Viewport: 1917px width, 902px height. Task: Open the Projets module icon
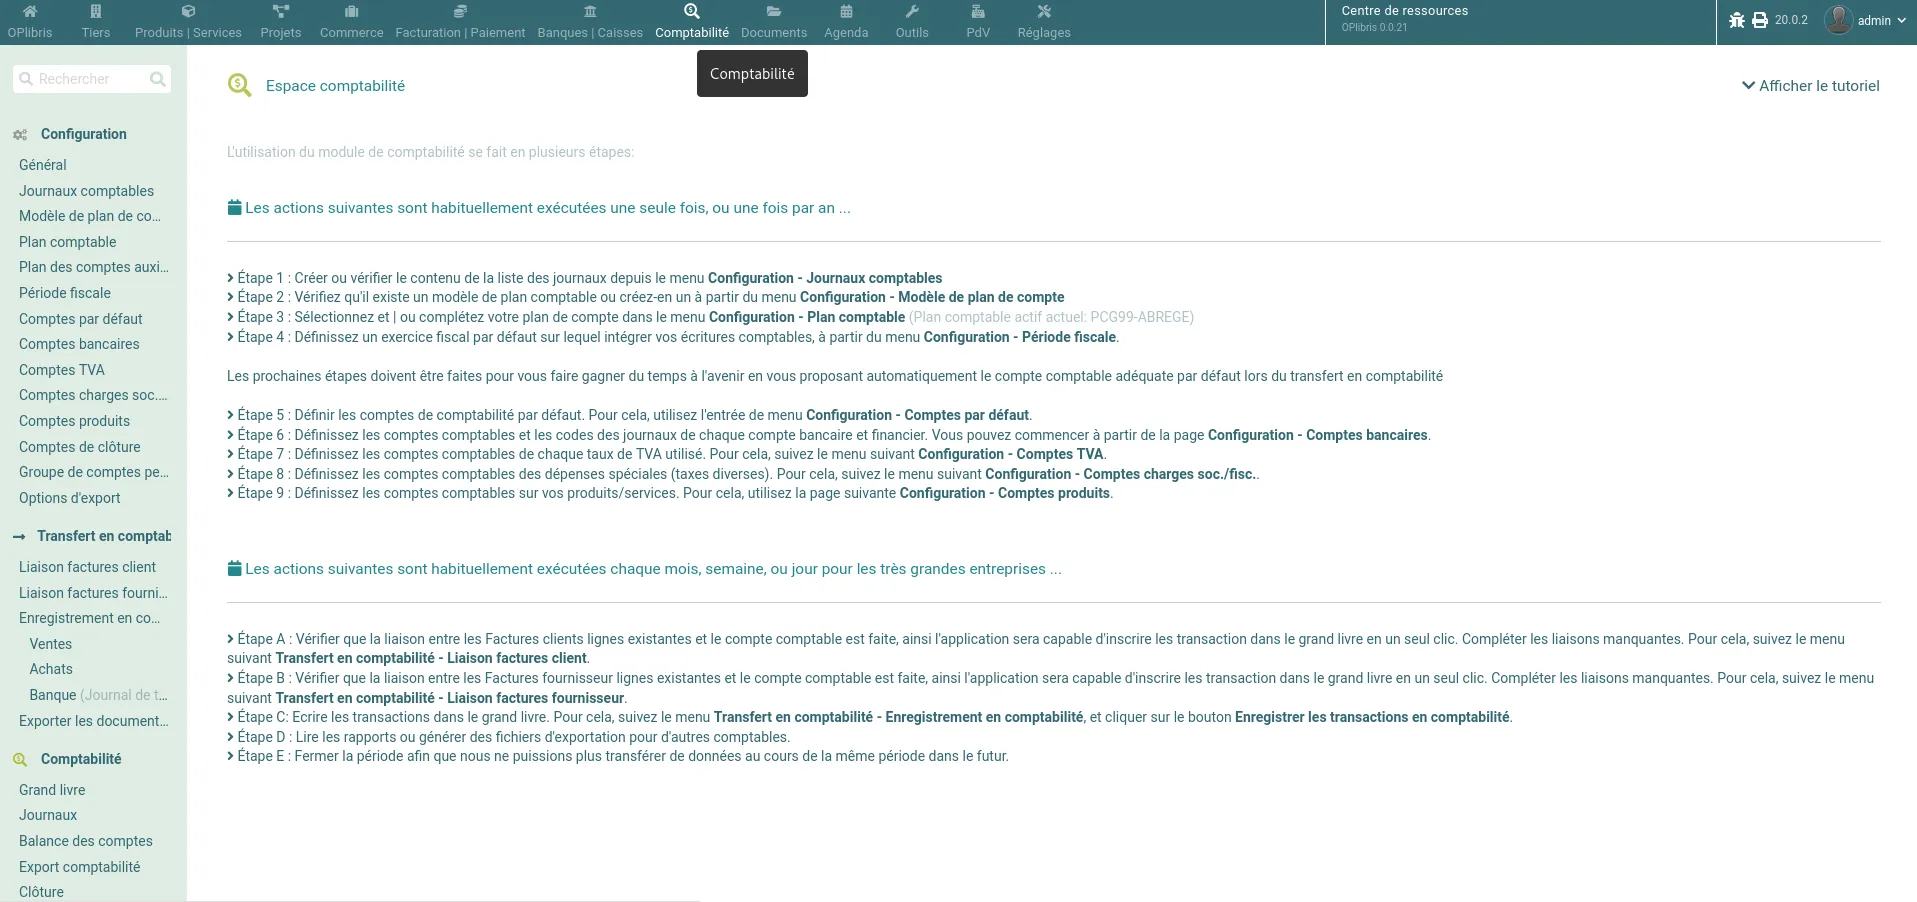(281, 12)
